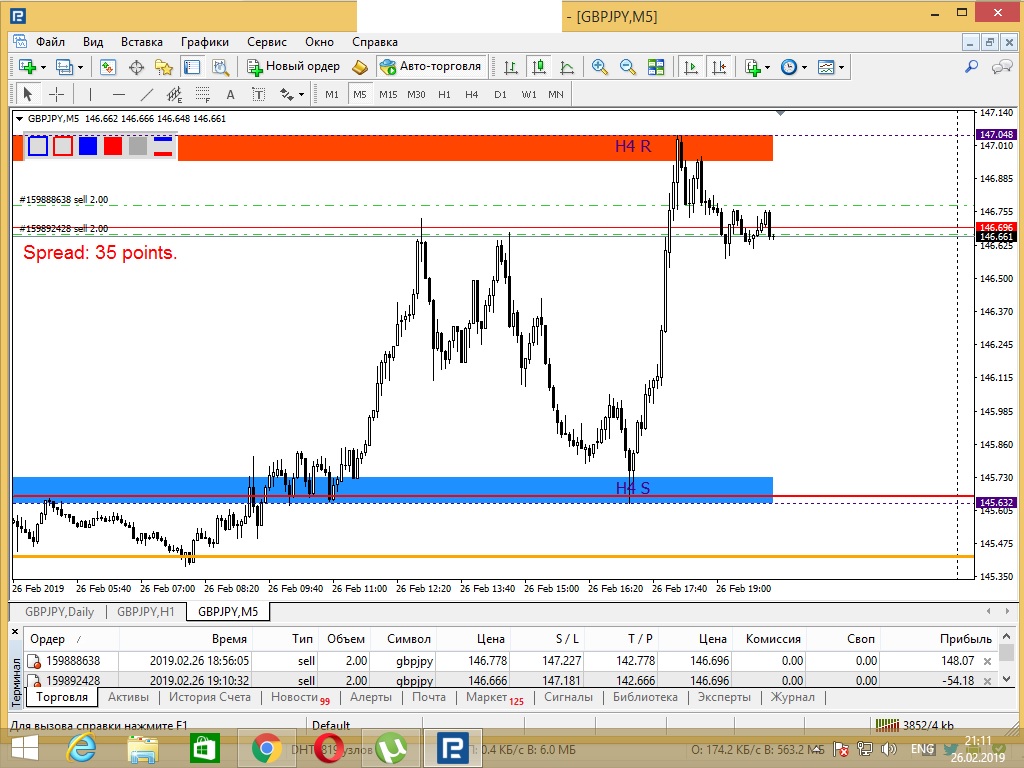Click the zoom in magnifier icon
The width and height of the screenshot is (1024, 768).
coord(600,67)
